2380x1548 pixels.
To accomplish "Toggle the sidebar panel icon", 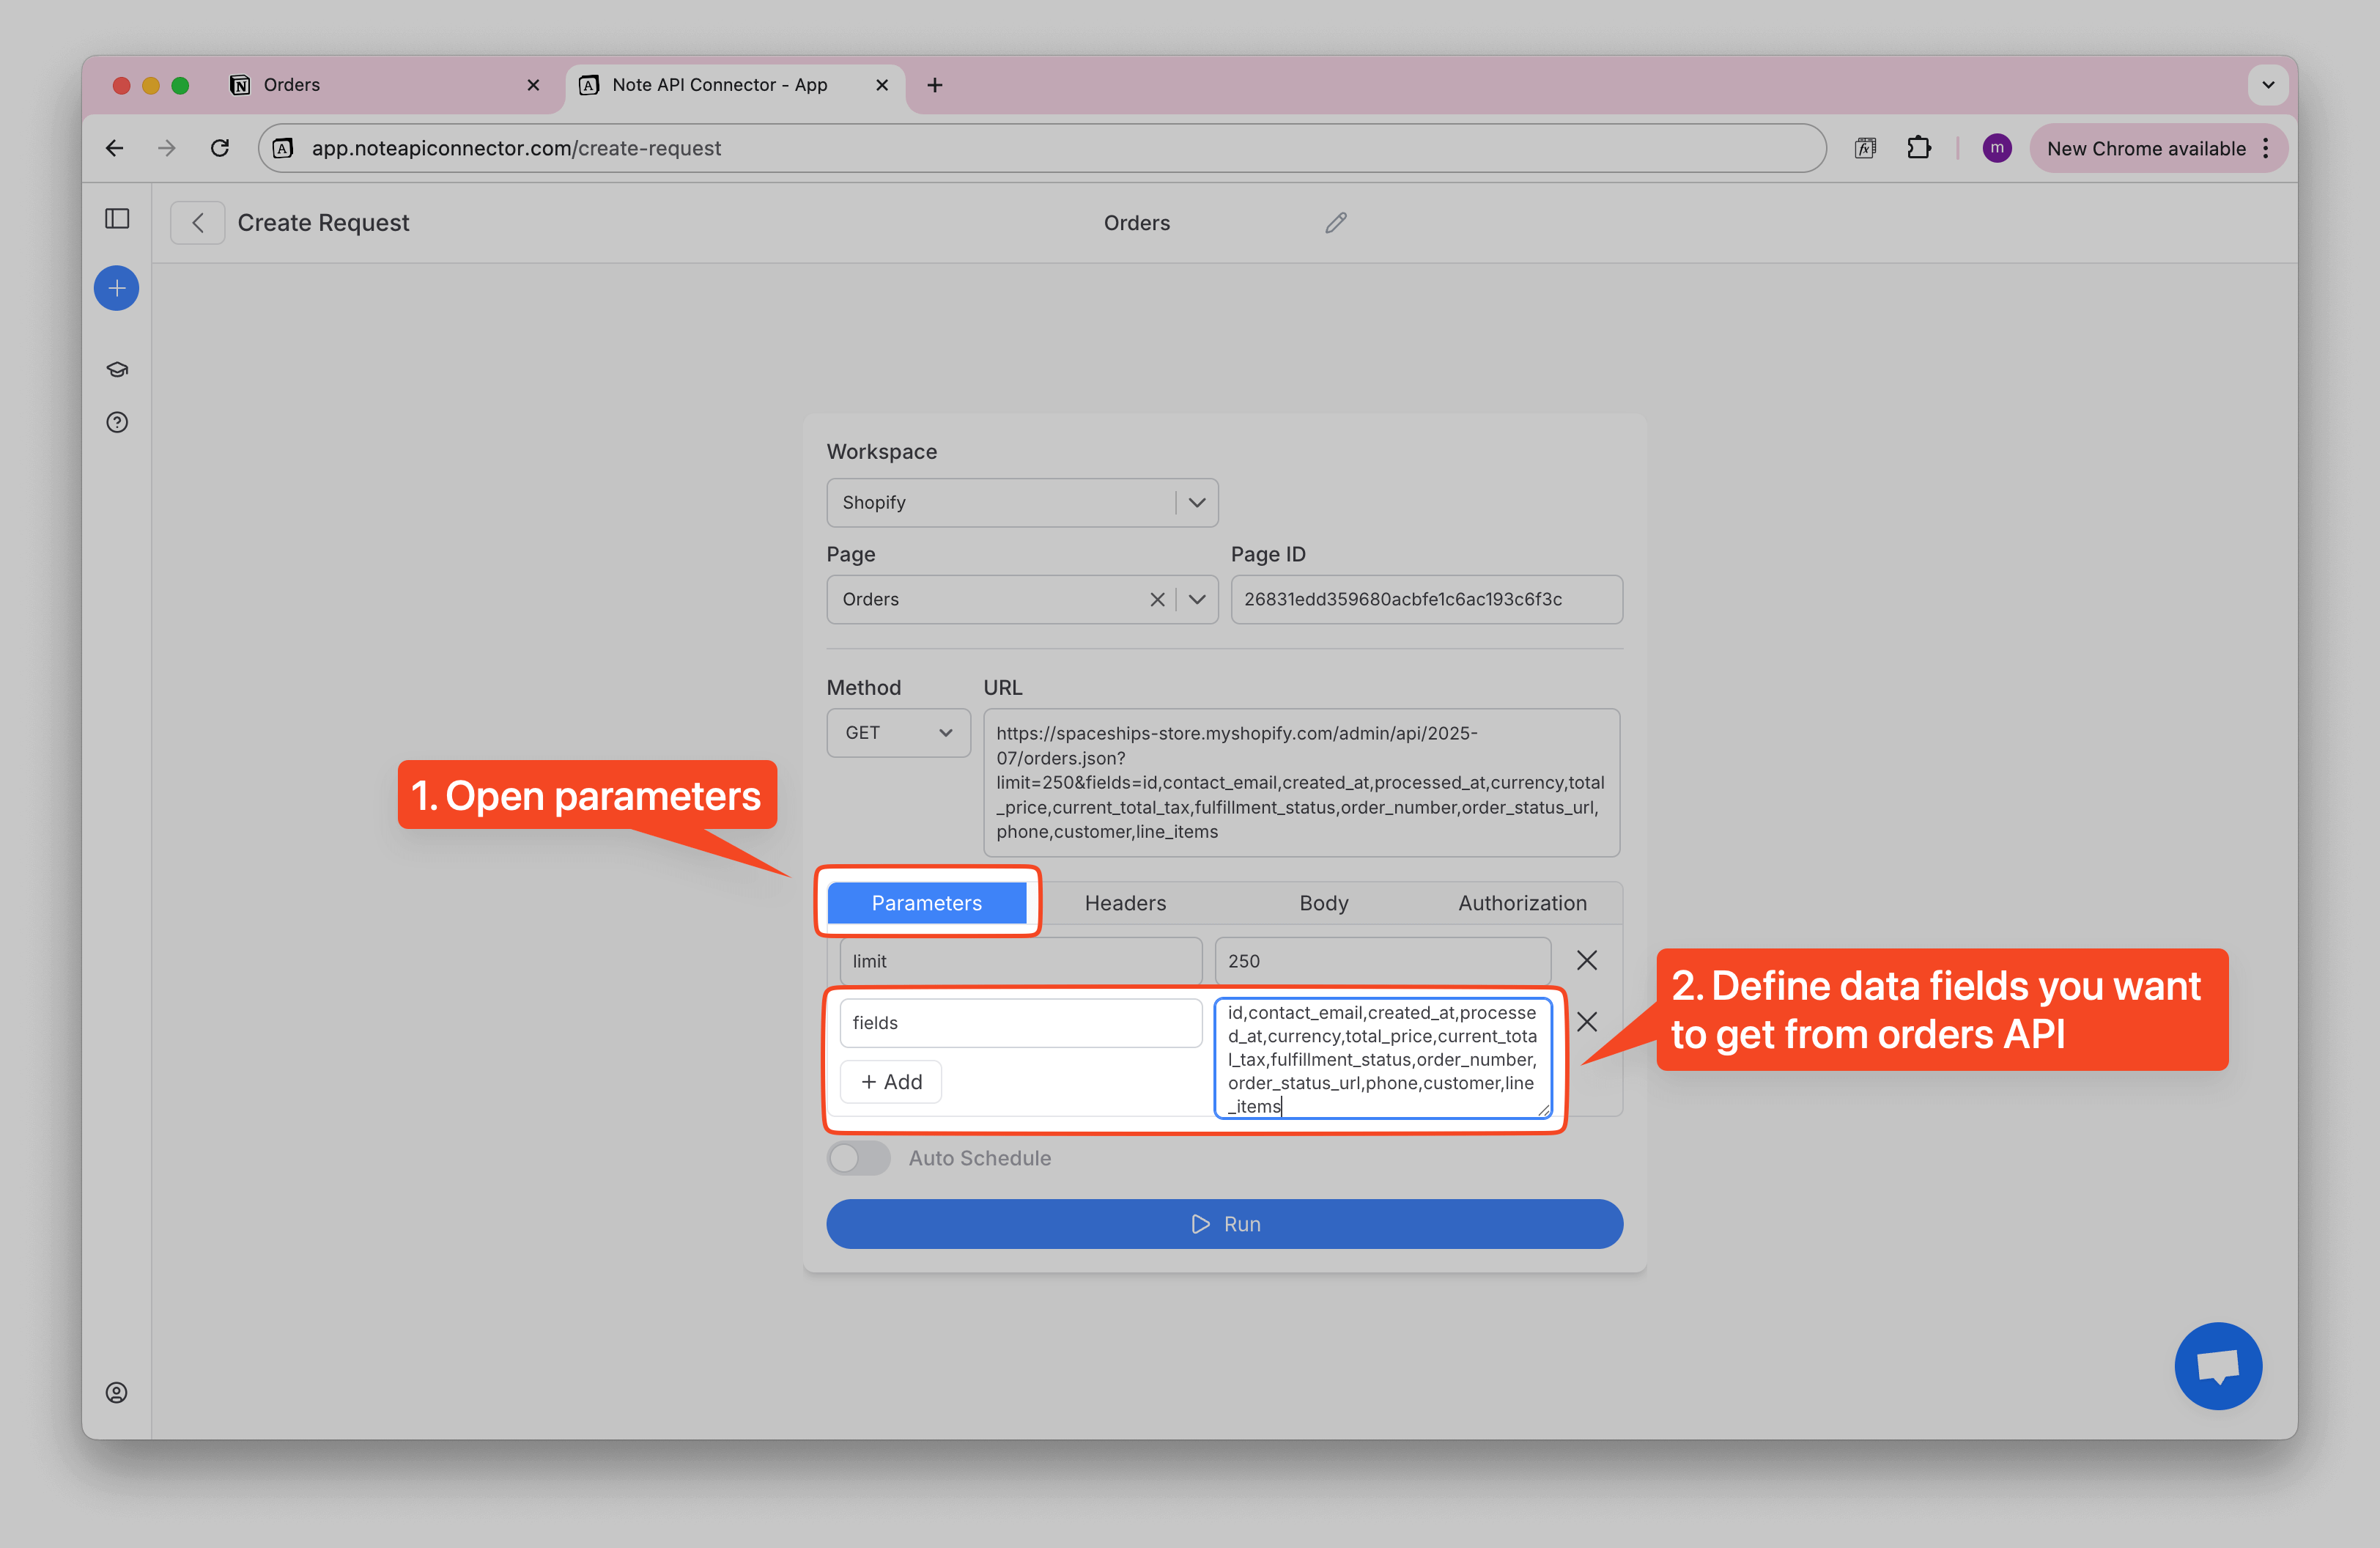I will (117, 218).
